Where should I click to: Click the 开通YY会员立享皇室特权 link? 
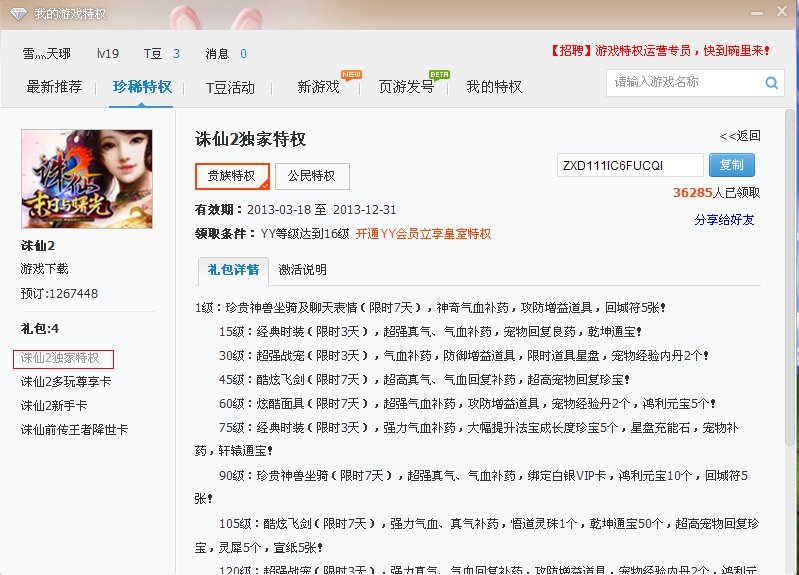423,234
